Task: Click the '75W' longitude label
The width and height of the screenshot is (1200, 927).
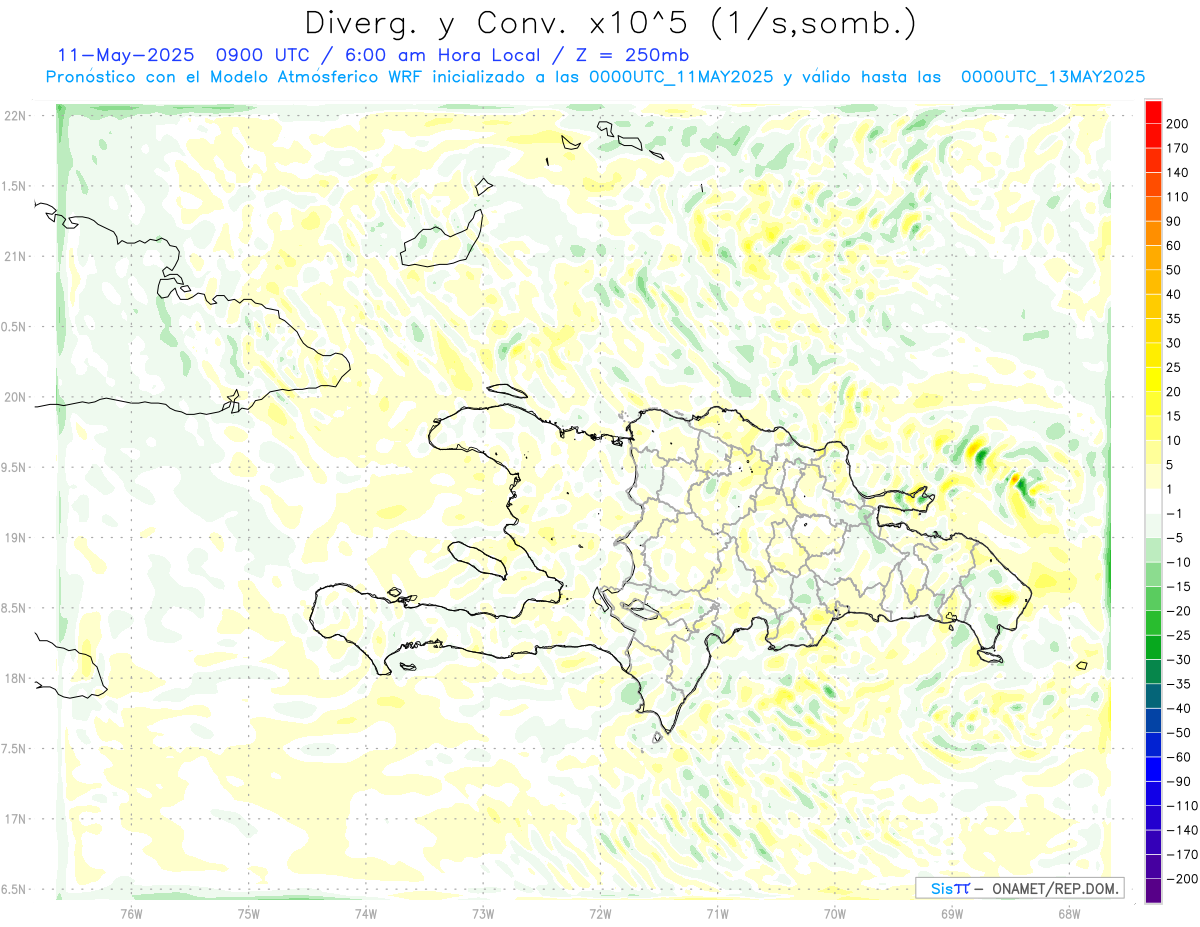Action: (249, 912)
